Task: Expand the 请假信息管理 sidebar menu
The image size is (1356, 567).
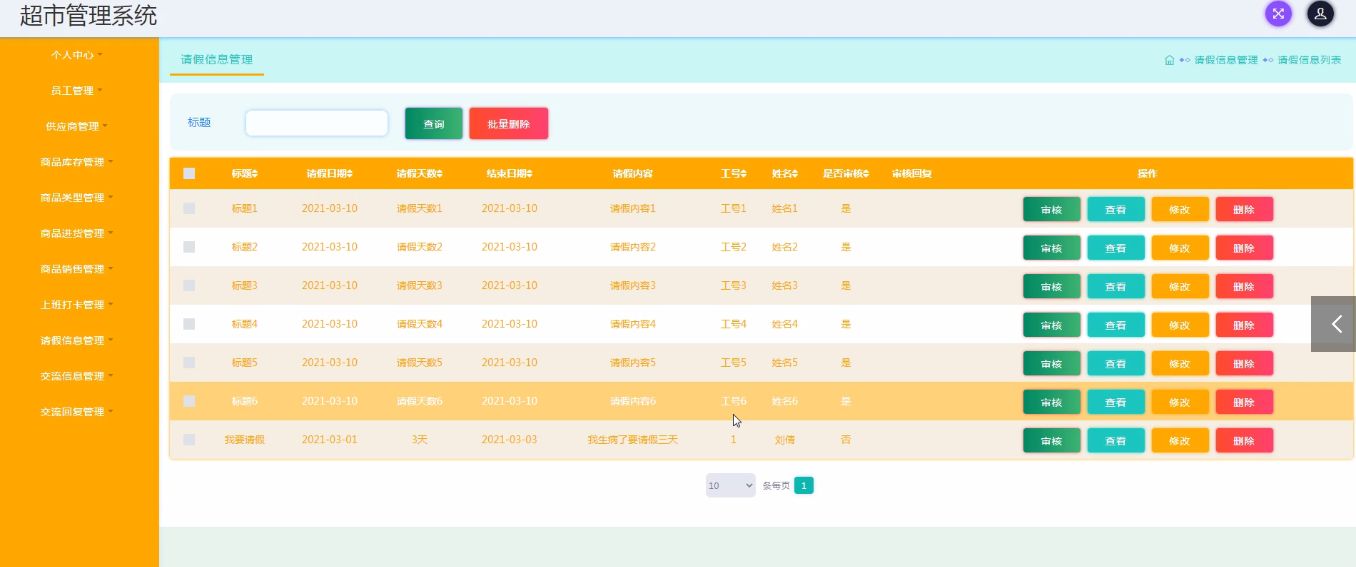Action: tap(78, 341)
